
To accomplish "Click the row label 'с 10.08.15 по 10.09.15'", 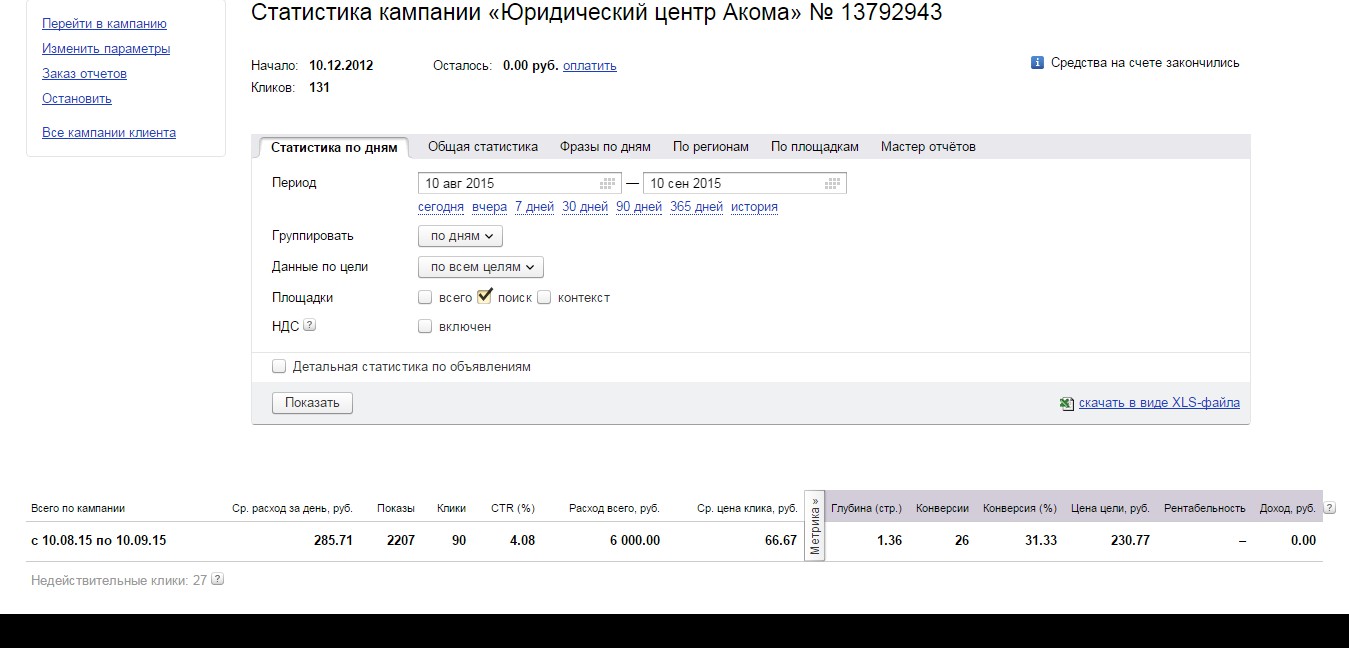I will point(99,540).
